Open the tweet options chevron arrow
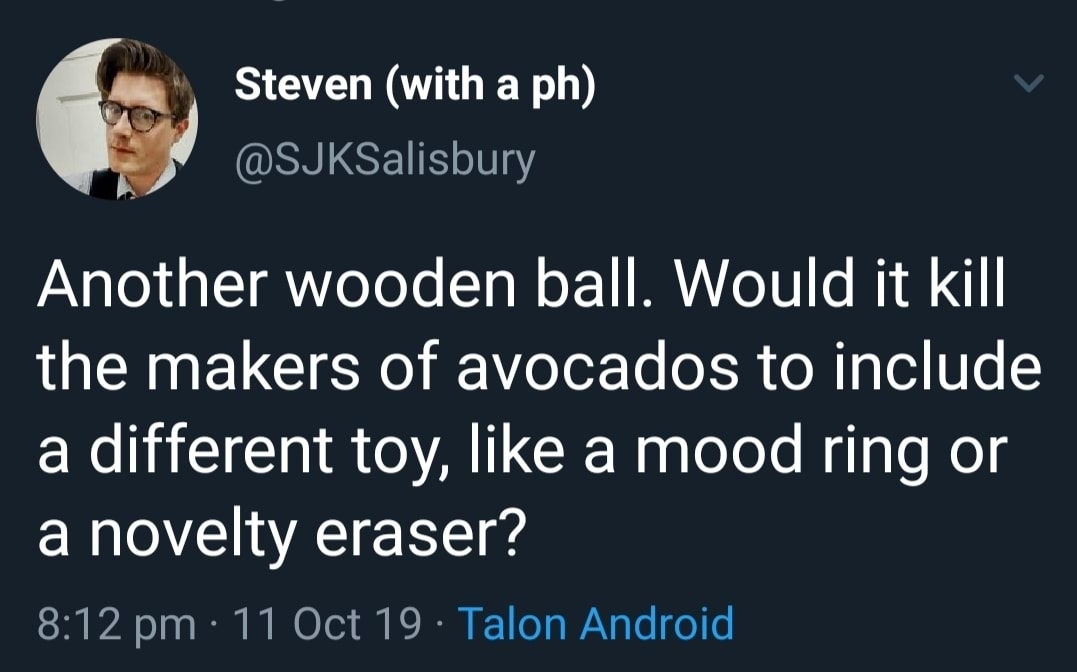The image size is (1077, 672). click(1029, 83)
